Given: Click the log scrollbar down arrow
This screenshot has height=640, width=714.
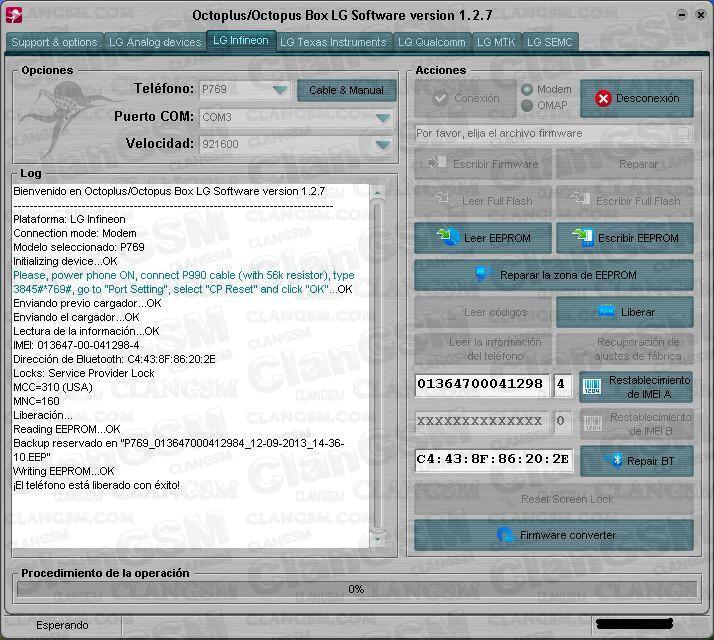Looking at the screenshot, I should click(377, 539).
